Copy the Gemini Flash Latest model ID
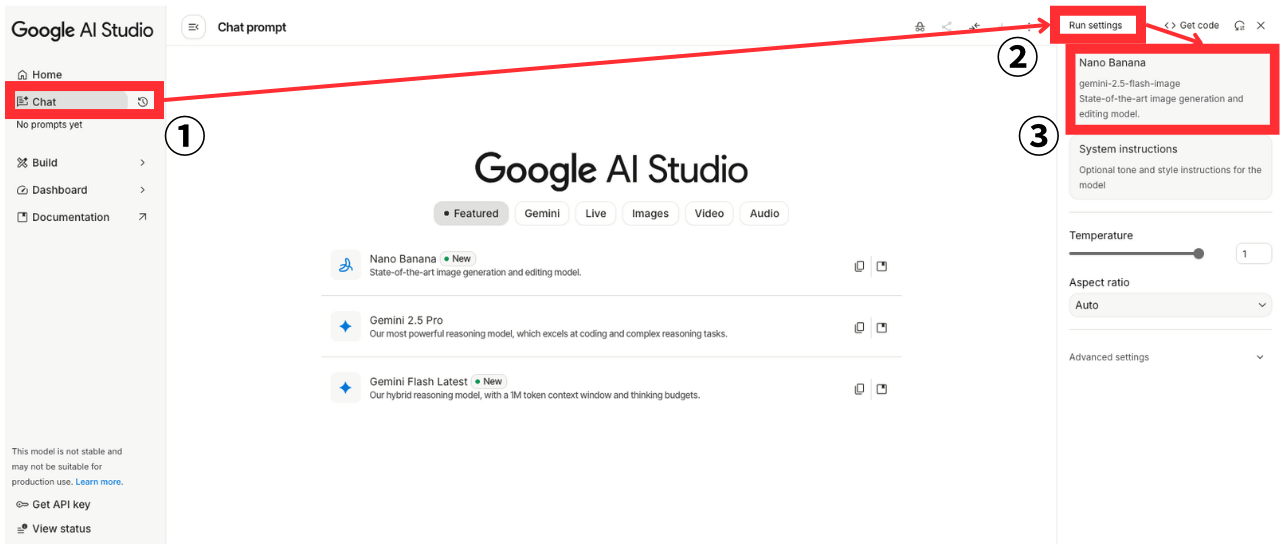The height and width of the screenshot is (547, 1282). 859,389
